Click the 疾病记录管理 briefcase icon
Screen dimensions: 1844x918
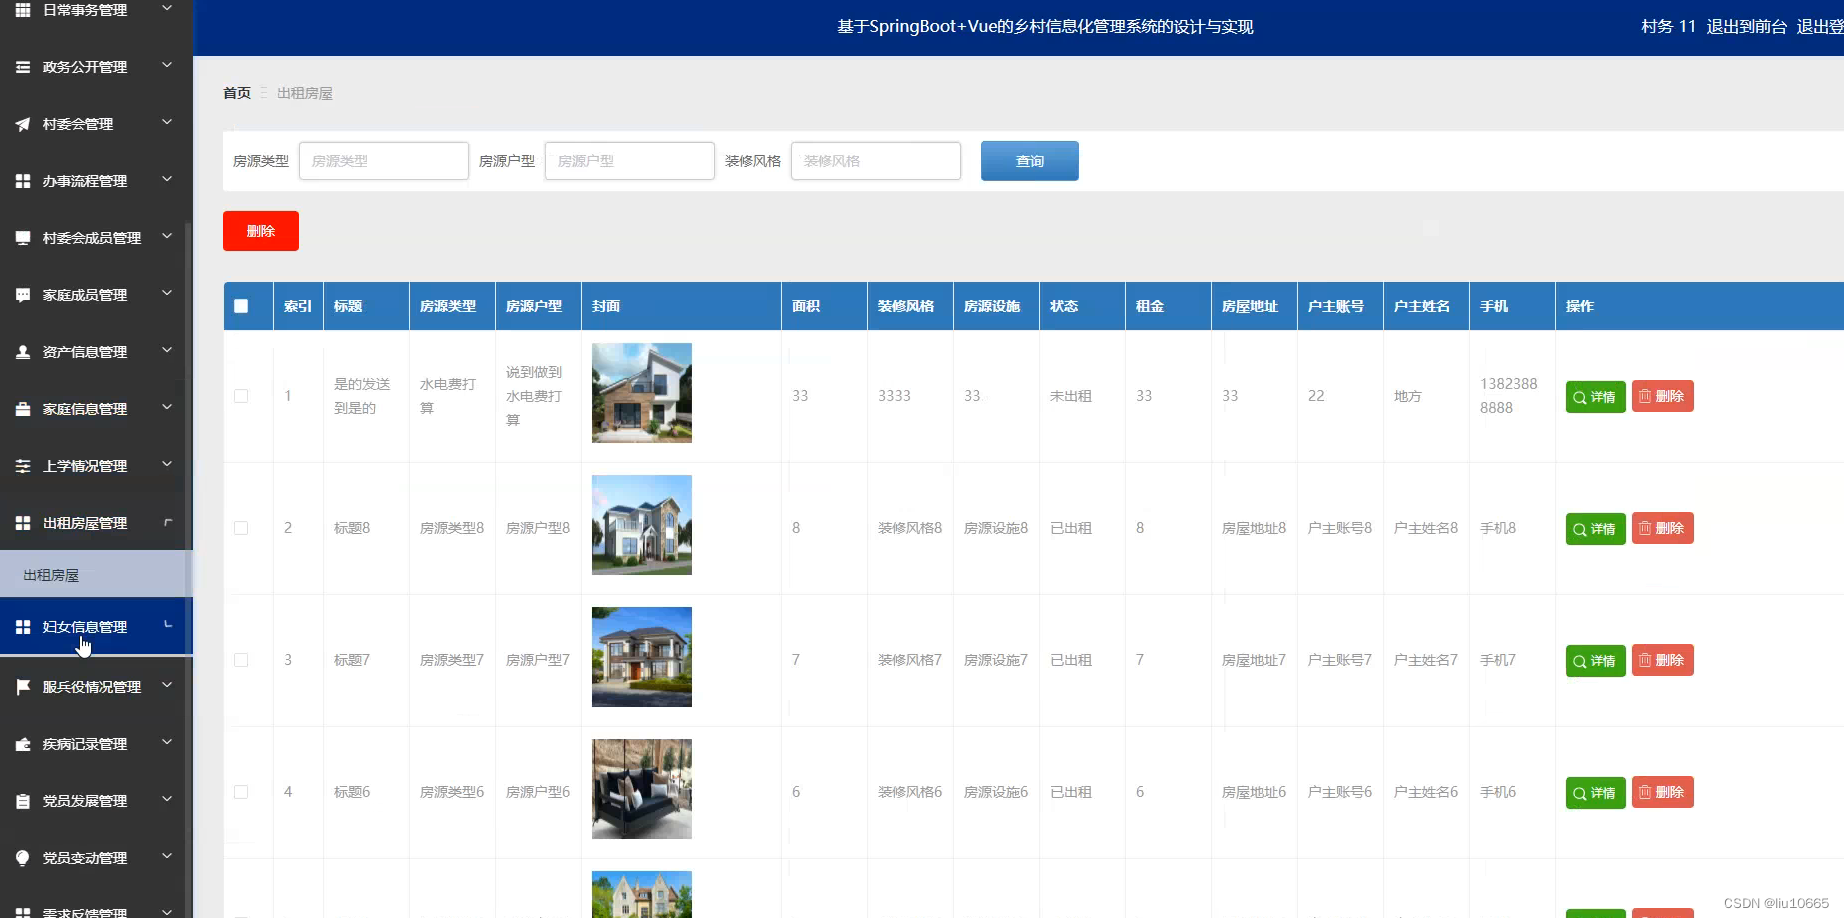(23, 743)
